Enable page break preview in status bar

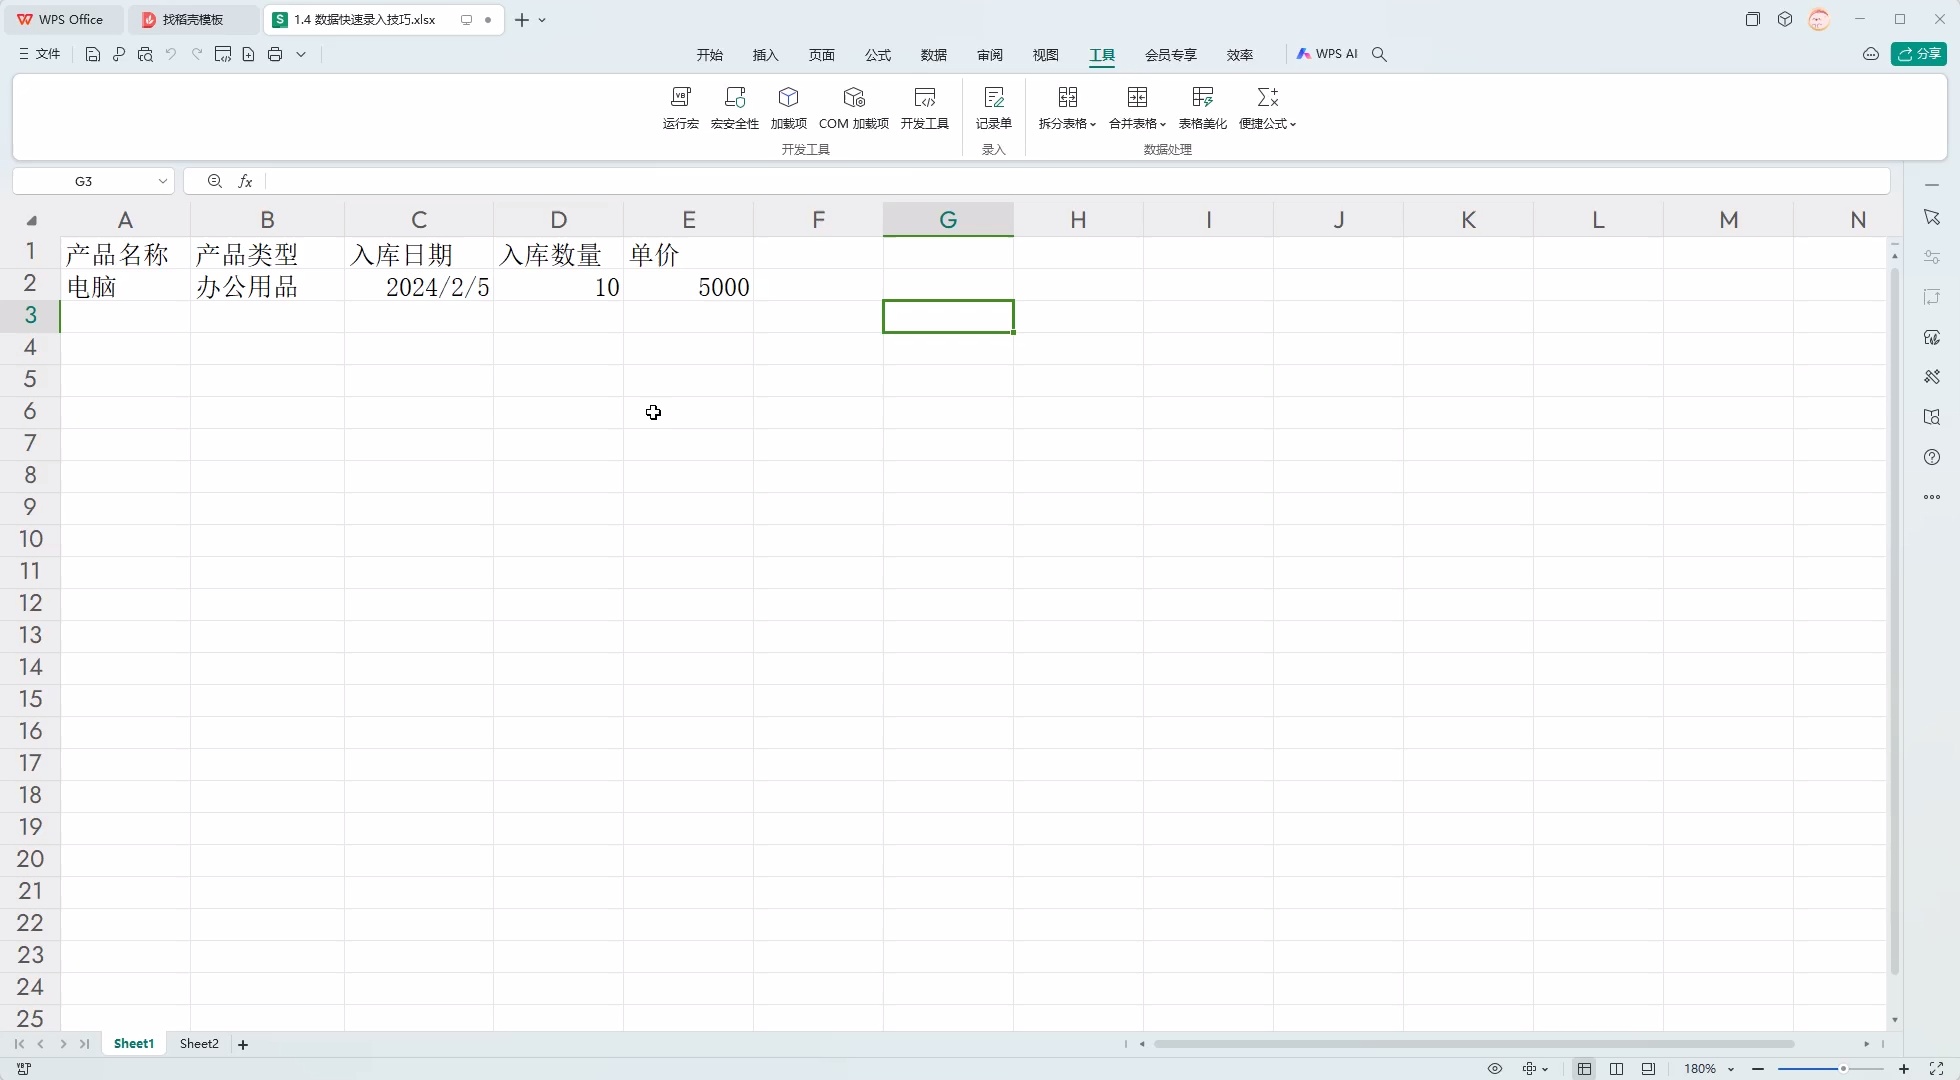pyautogui.click(x=1650, y=1069)
